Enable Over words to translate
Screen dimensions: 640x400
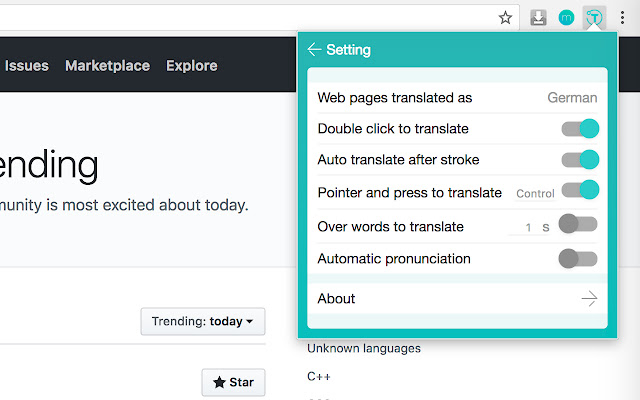coord(578,224)
